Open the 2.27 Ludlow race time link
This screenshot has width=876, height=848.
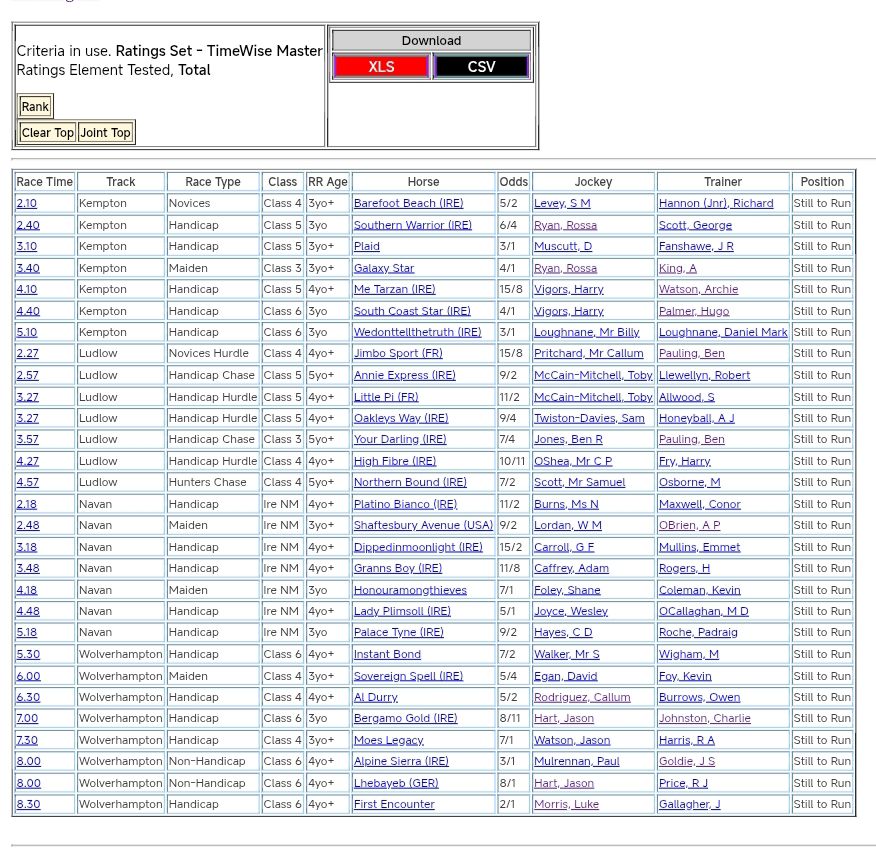tap(27, 353)
